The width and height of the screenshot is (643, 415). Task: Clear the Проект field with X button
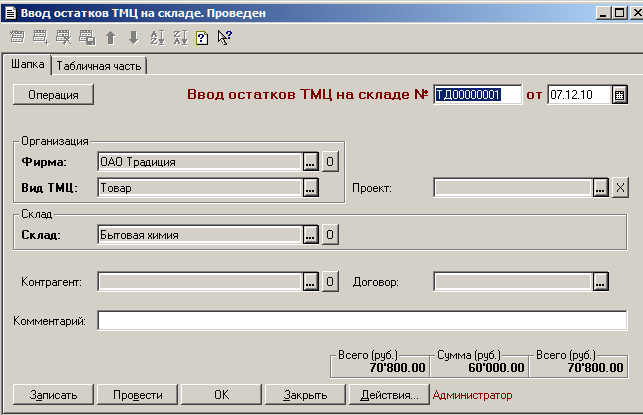pos(620,188)
